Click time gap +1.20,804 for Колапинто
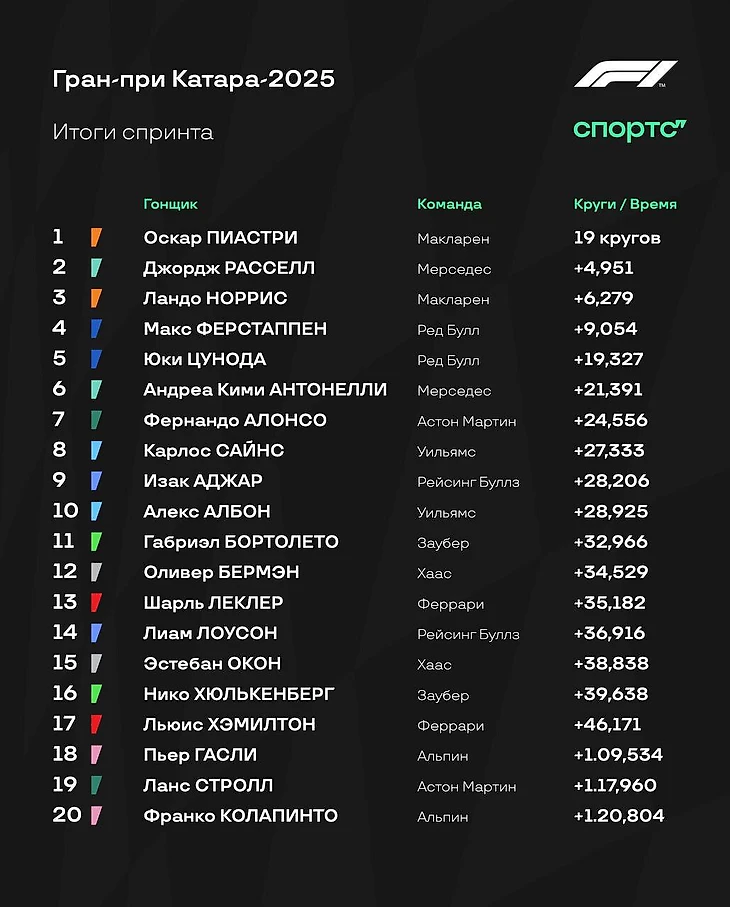 619,816
